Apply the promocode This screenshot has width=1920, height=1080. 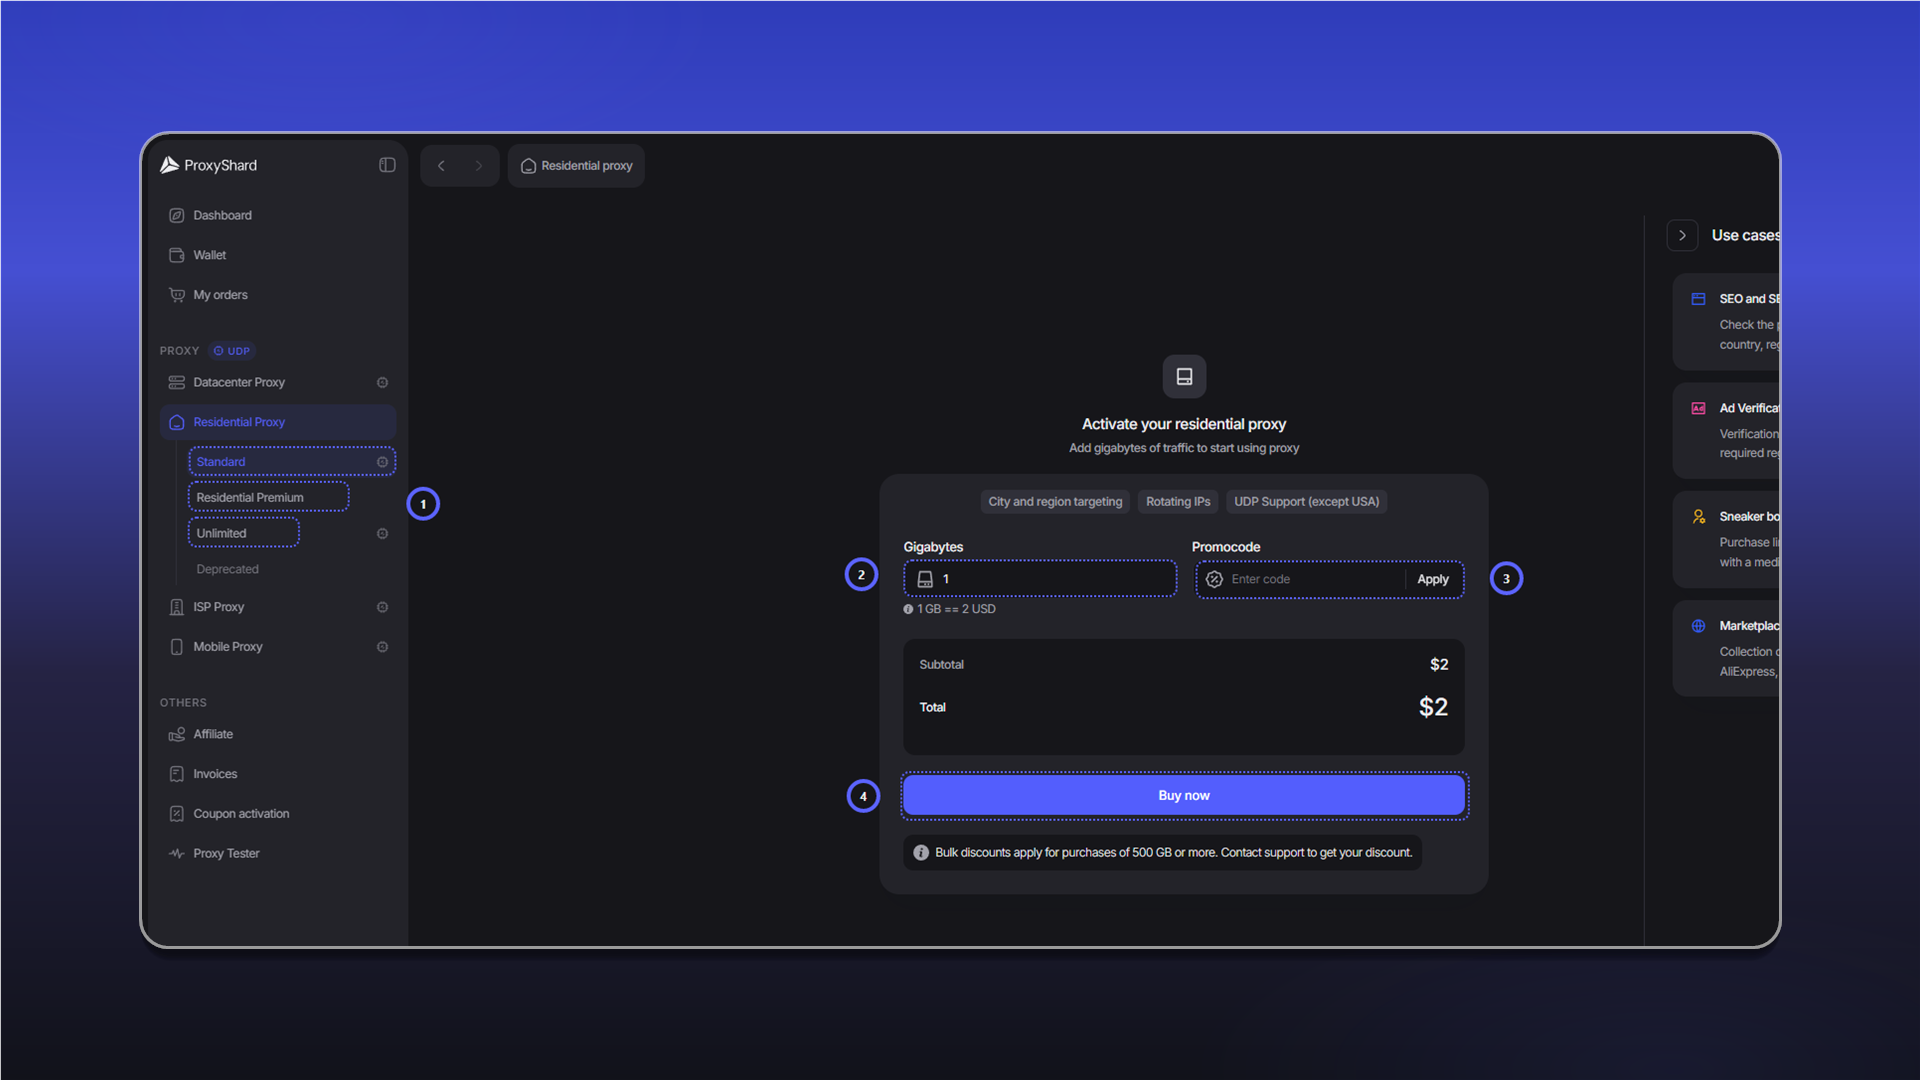coord(1433,579)
